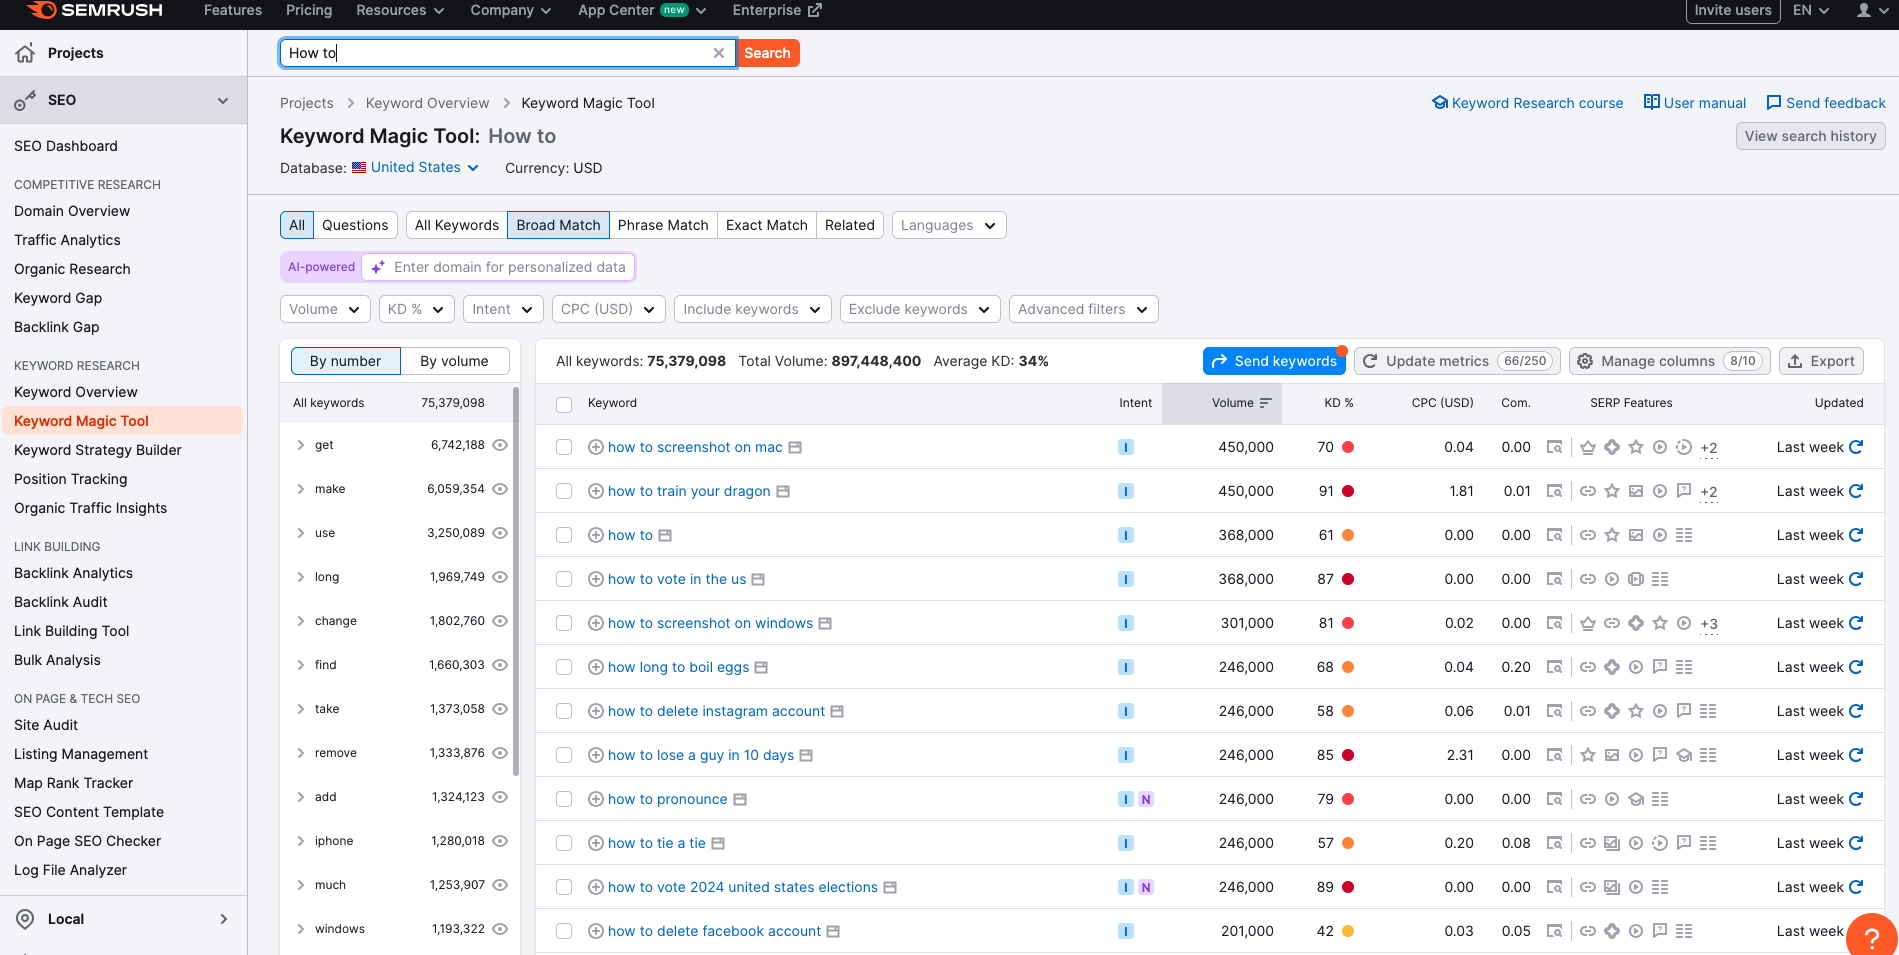
Task: Click the Semrush logo icon
Action: pyautogui.click(x=42, y=10)
